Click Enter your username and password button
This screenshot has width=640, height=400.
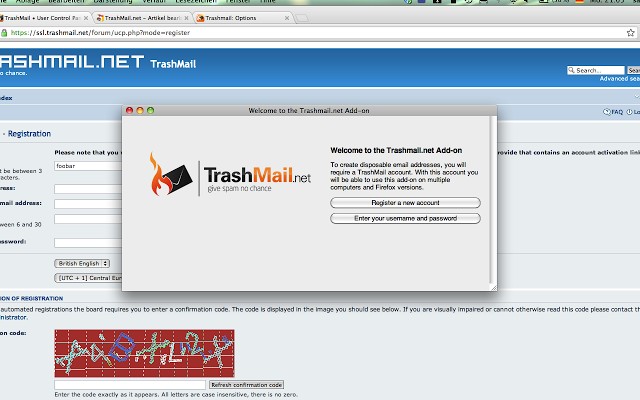pos(405,218)
